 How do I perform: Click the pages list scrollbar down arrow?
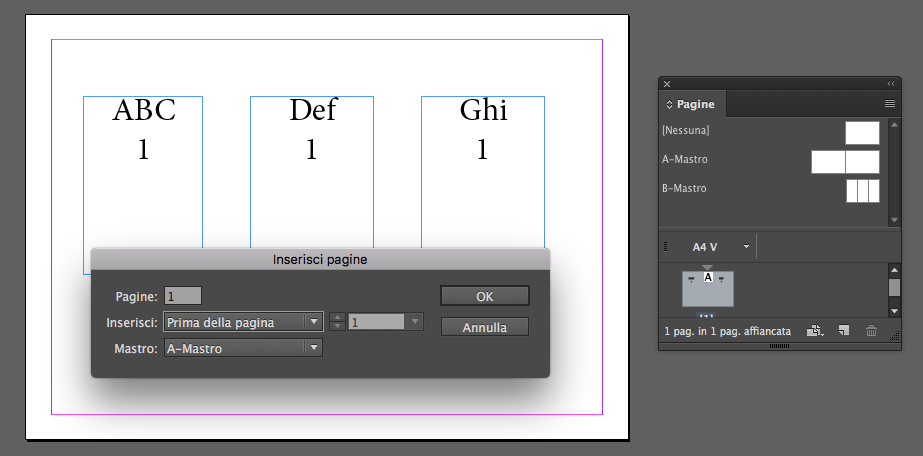(894, 311)
